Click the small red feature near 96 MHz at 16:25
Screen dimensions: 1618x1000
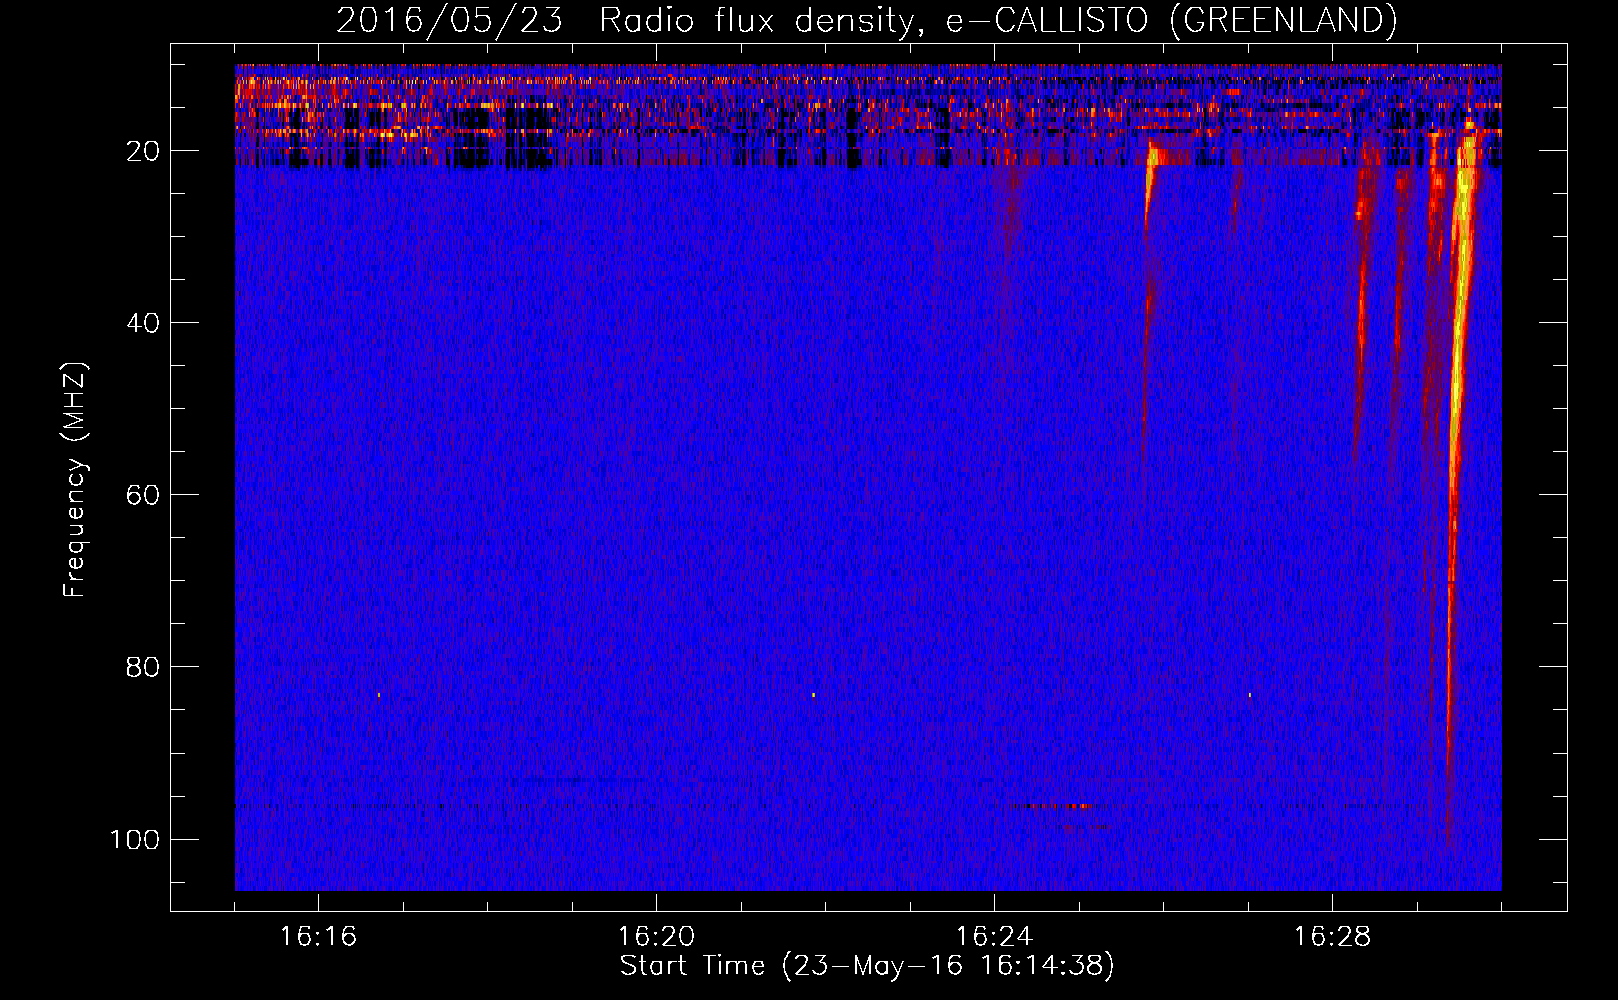[1055, 806]
